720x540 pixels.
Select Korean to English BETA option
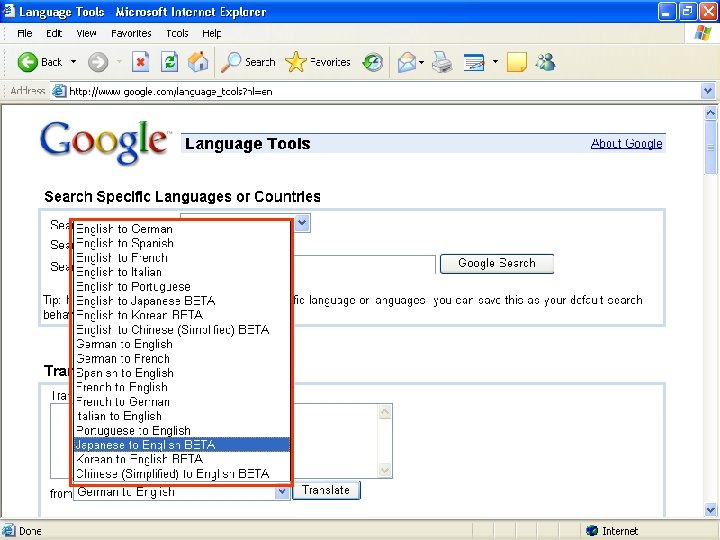pyautogui.click(x=182, y=459)
